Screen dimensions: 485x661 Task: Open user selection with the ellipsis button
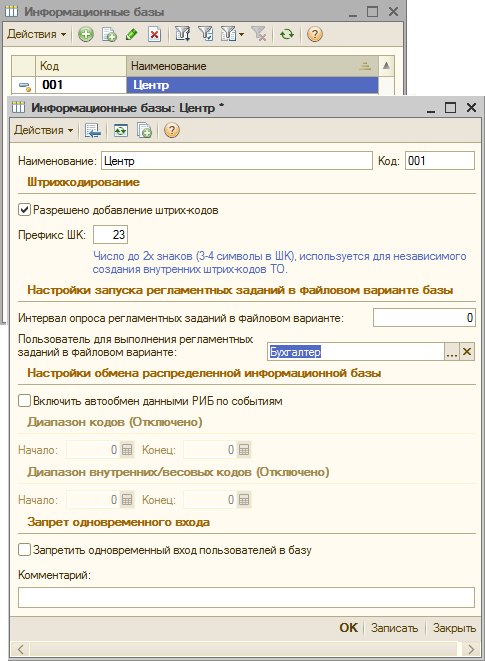coord(452,352)
